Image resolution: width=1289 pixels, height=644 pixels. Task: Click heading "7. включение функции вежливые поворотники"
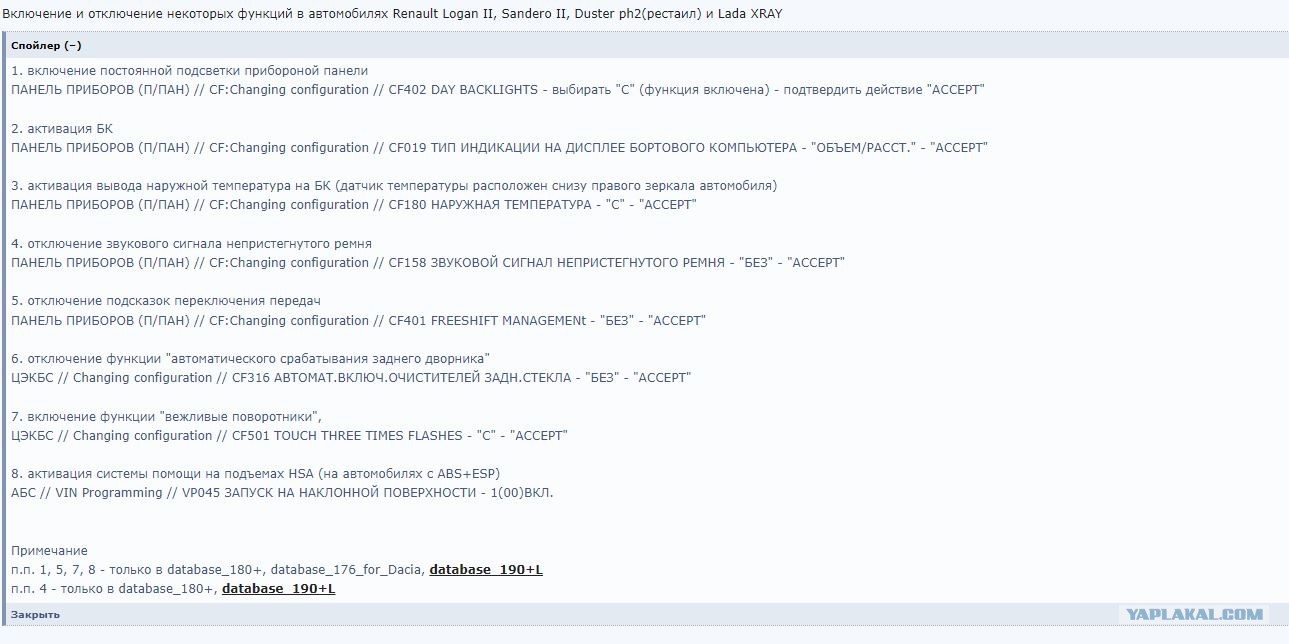coord(167,417)
